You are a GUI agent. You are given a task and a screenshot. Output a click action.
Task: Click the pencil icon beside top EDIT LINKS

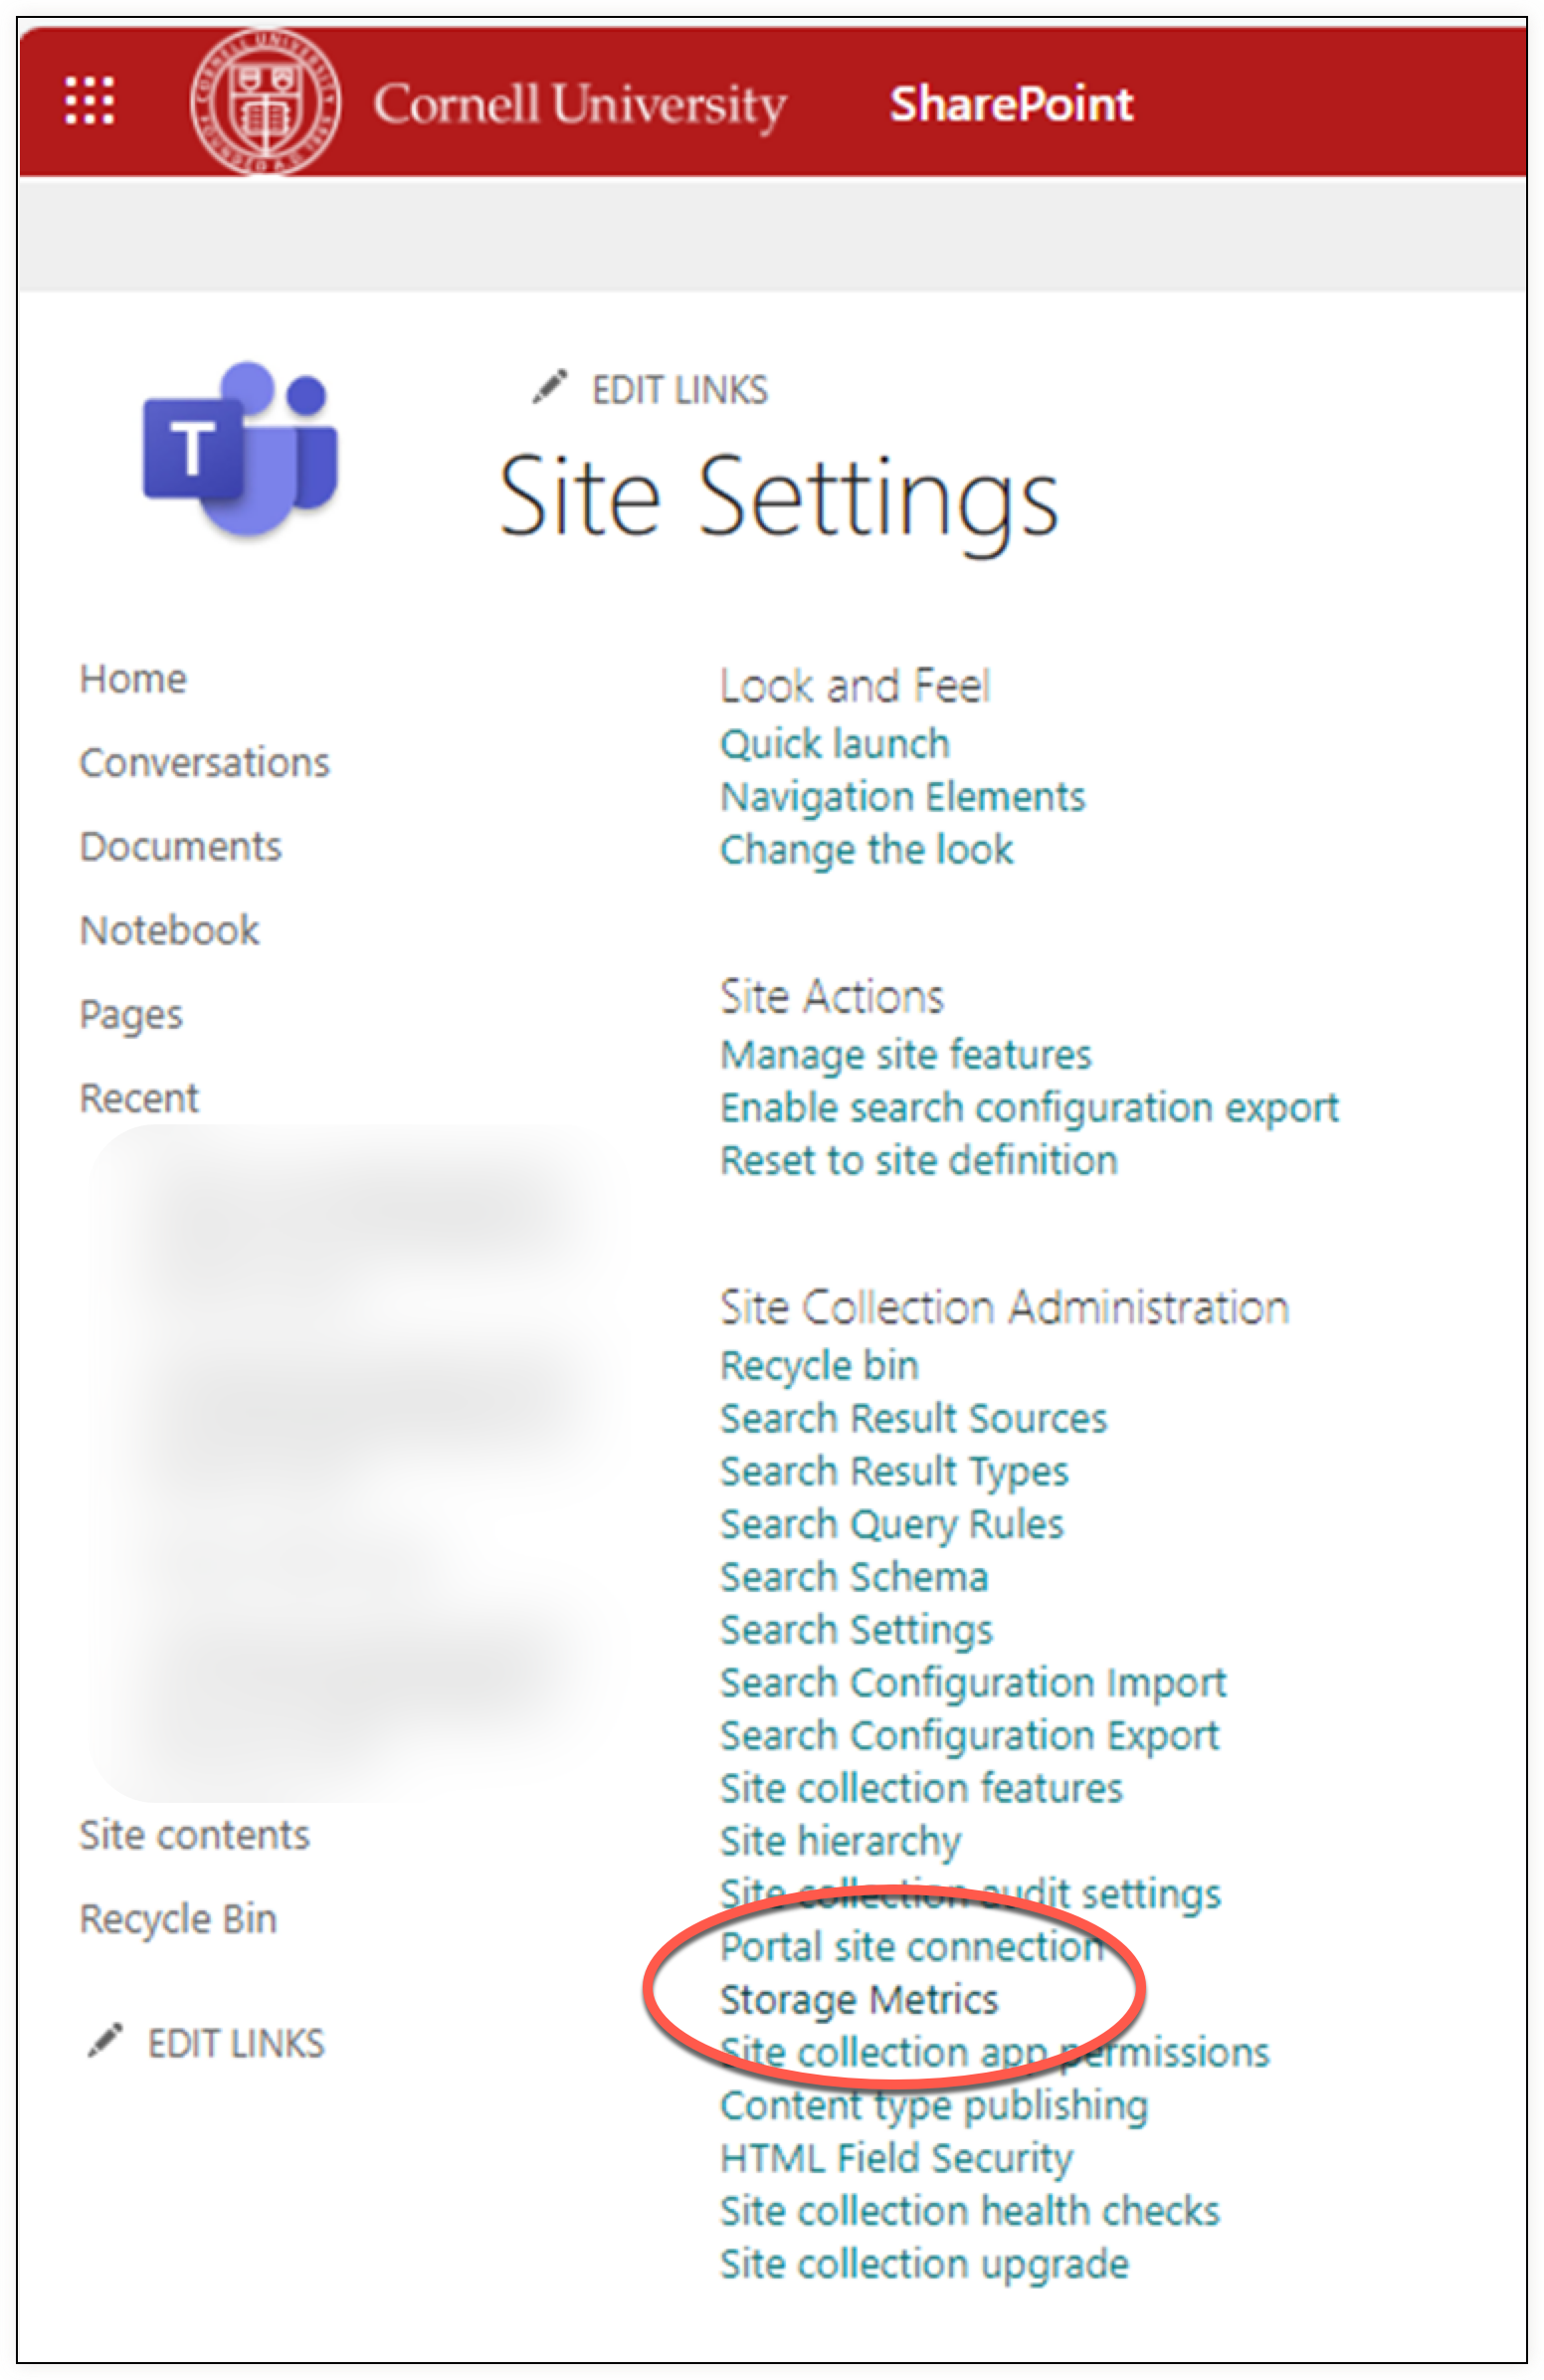tap(549, 388)
